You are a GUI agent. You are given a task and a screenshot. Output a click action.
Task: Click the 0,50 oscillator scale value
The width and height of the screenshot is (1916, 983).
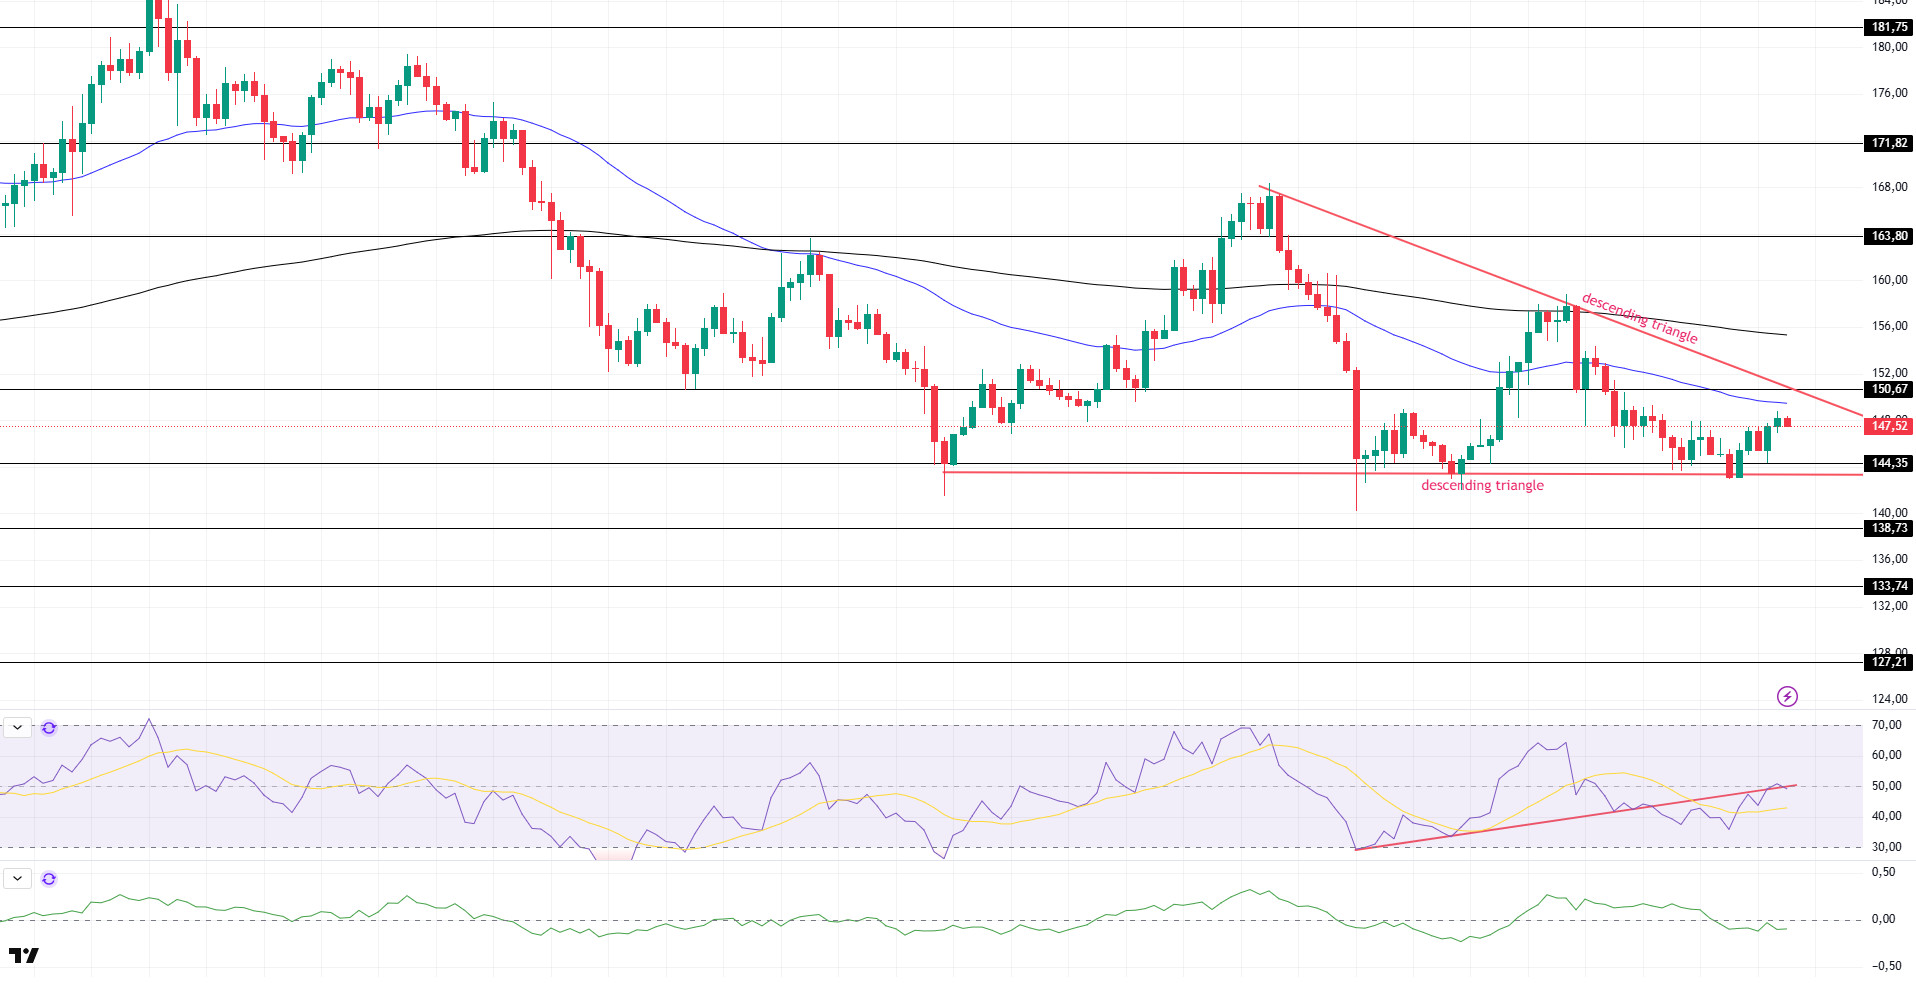coord(1883,872)
